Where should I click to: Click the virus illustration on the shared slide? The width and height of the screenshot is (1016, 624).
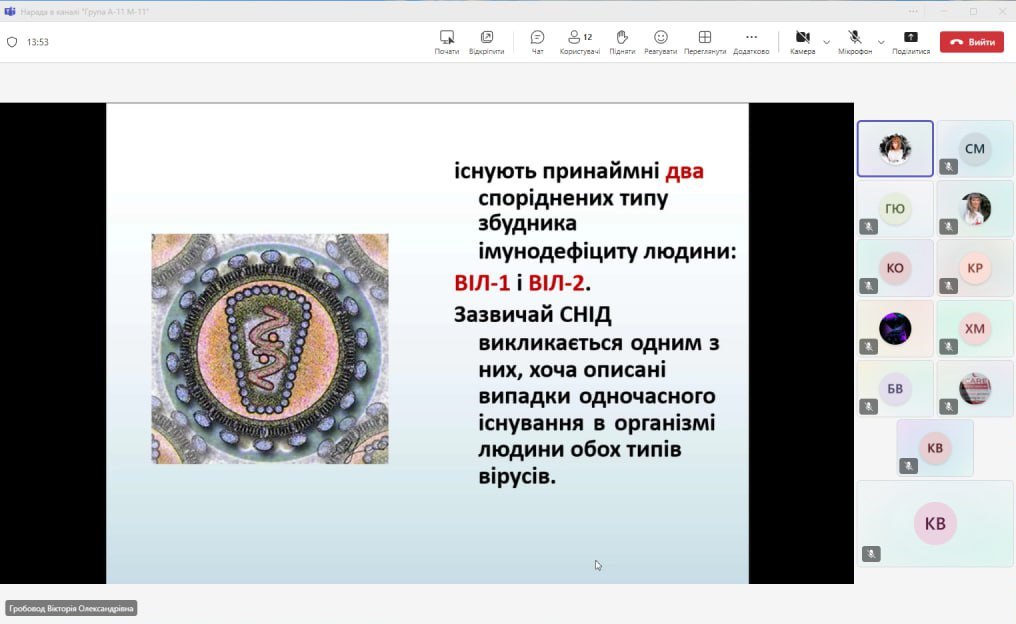[x=269, y=348]
